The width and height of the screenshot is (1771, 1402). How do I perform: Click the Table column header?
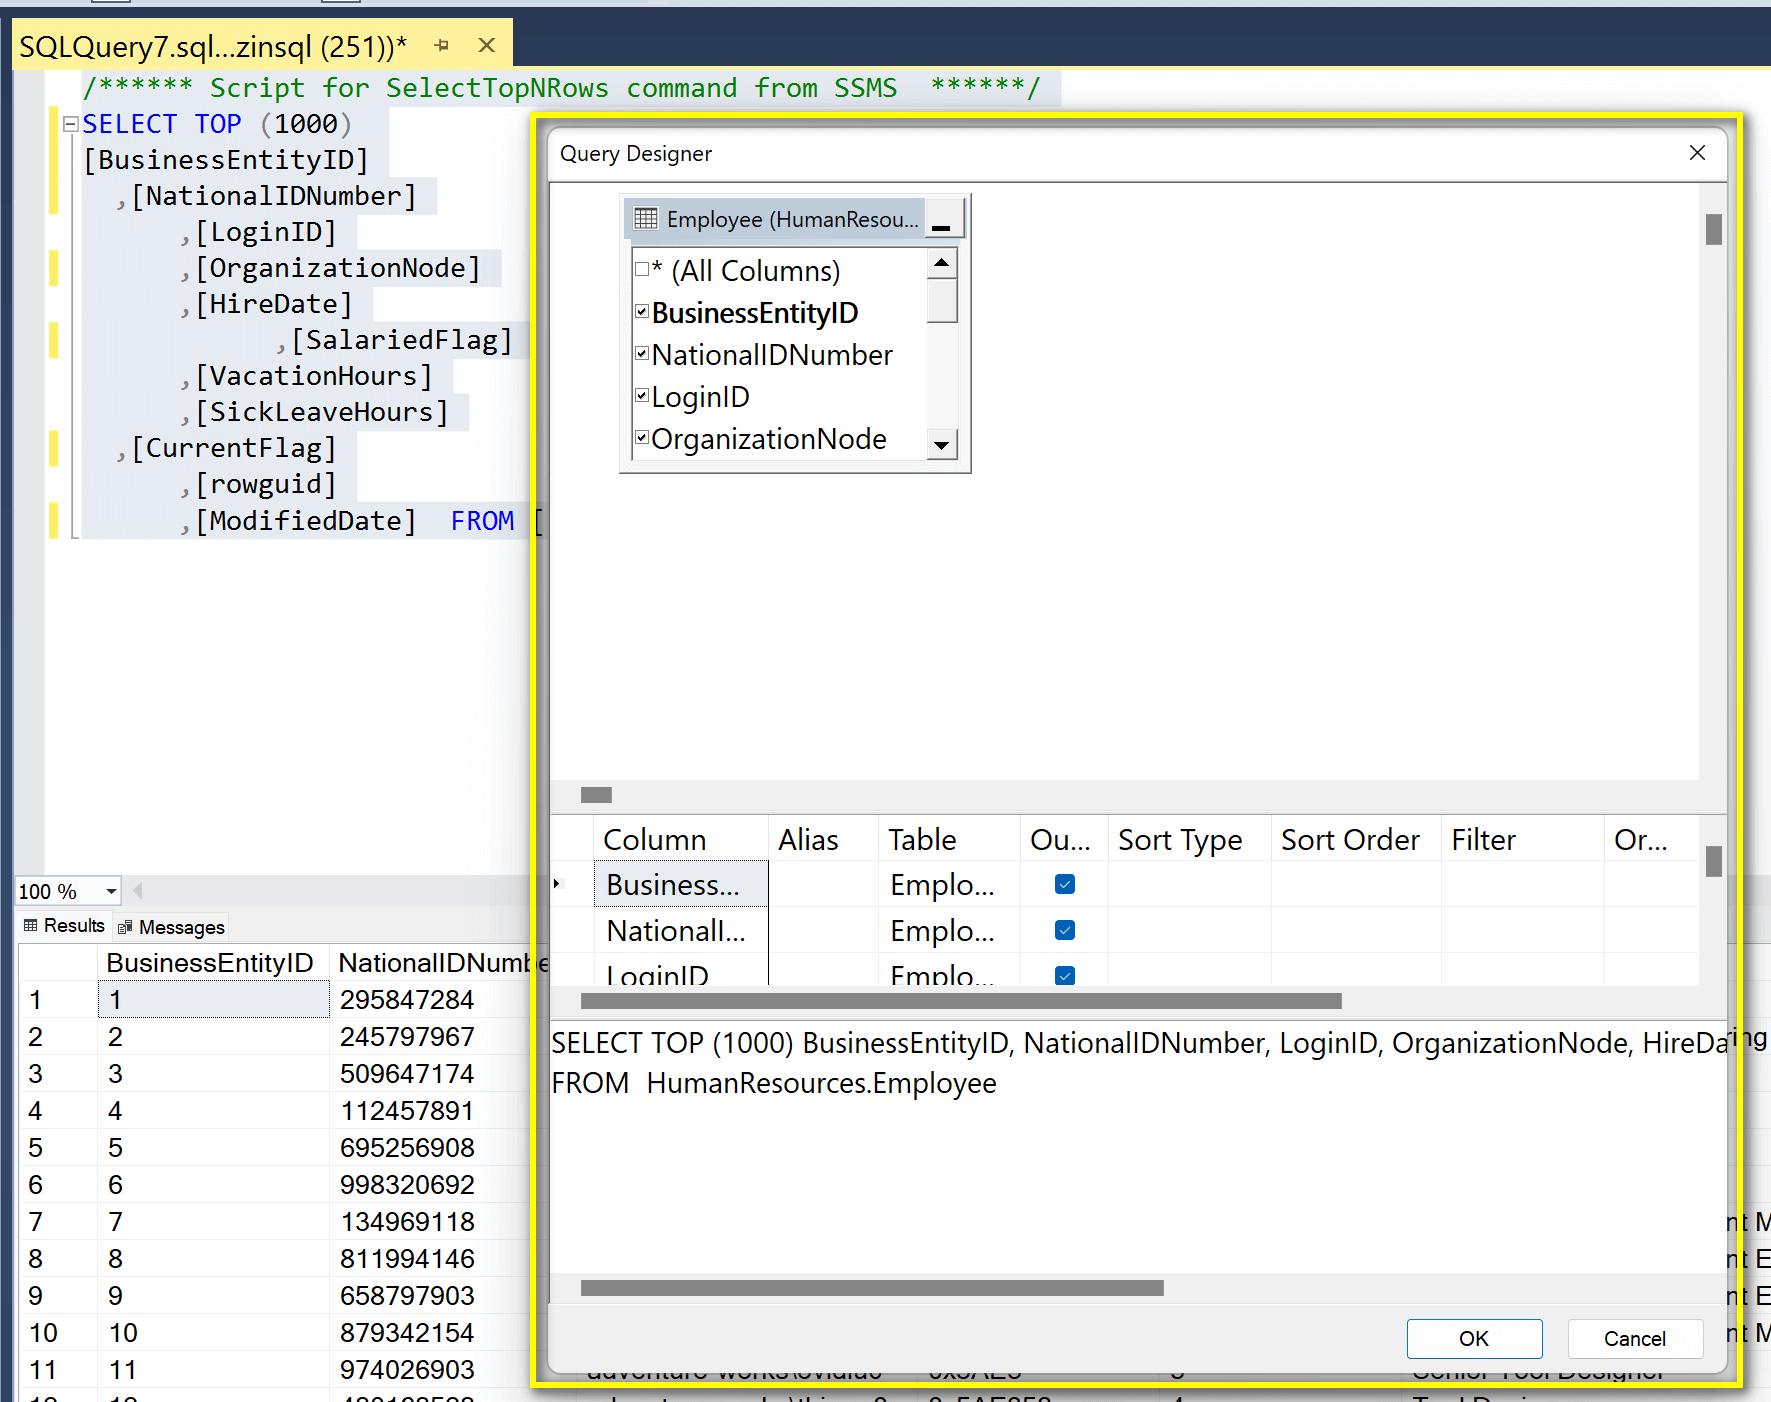pos(949,840)
